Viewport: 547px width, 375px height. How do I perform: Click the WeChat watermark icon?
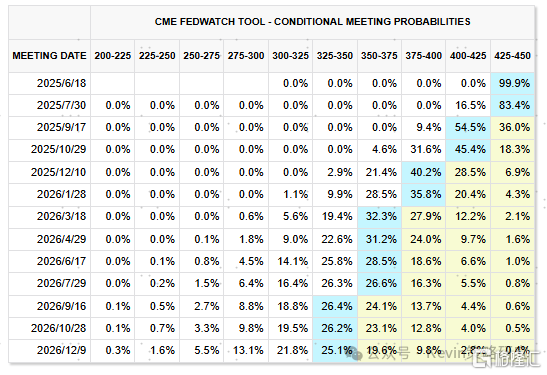coord(356,354)
